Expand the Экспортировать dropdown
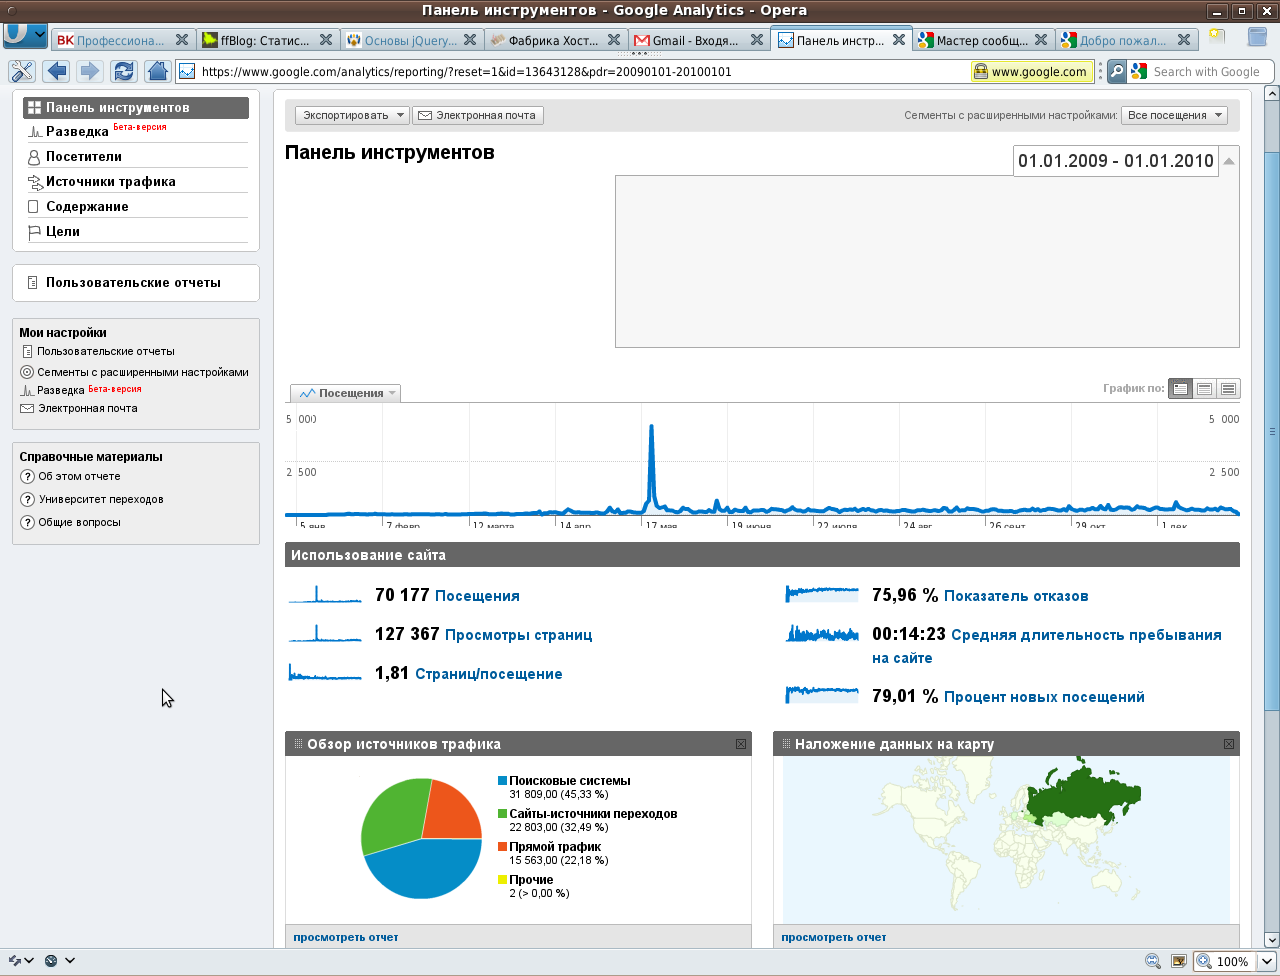 click(x=351, y=115)
